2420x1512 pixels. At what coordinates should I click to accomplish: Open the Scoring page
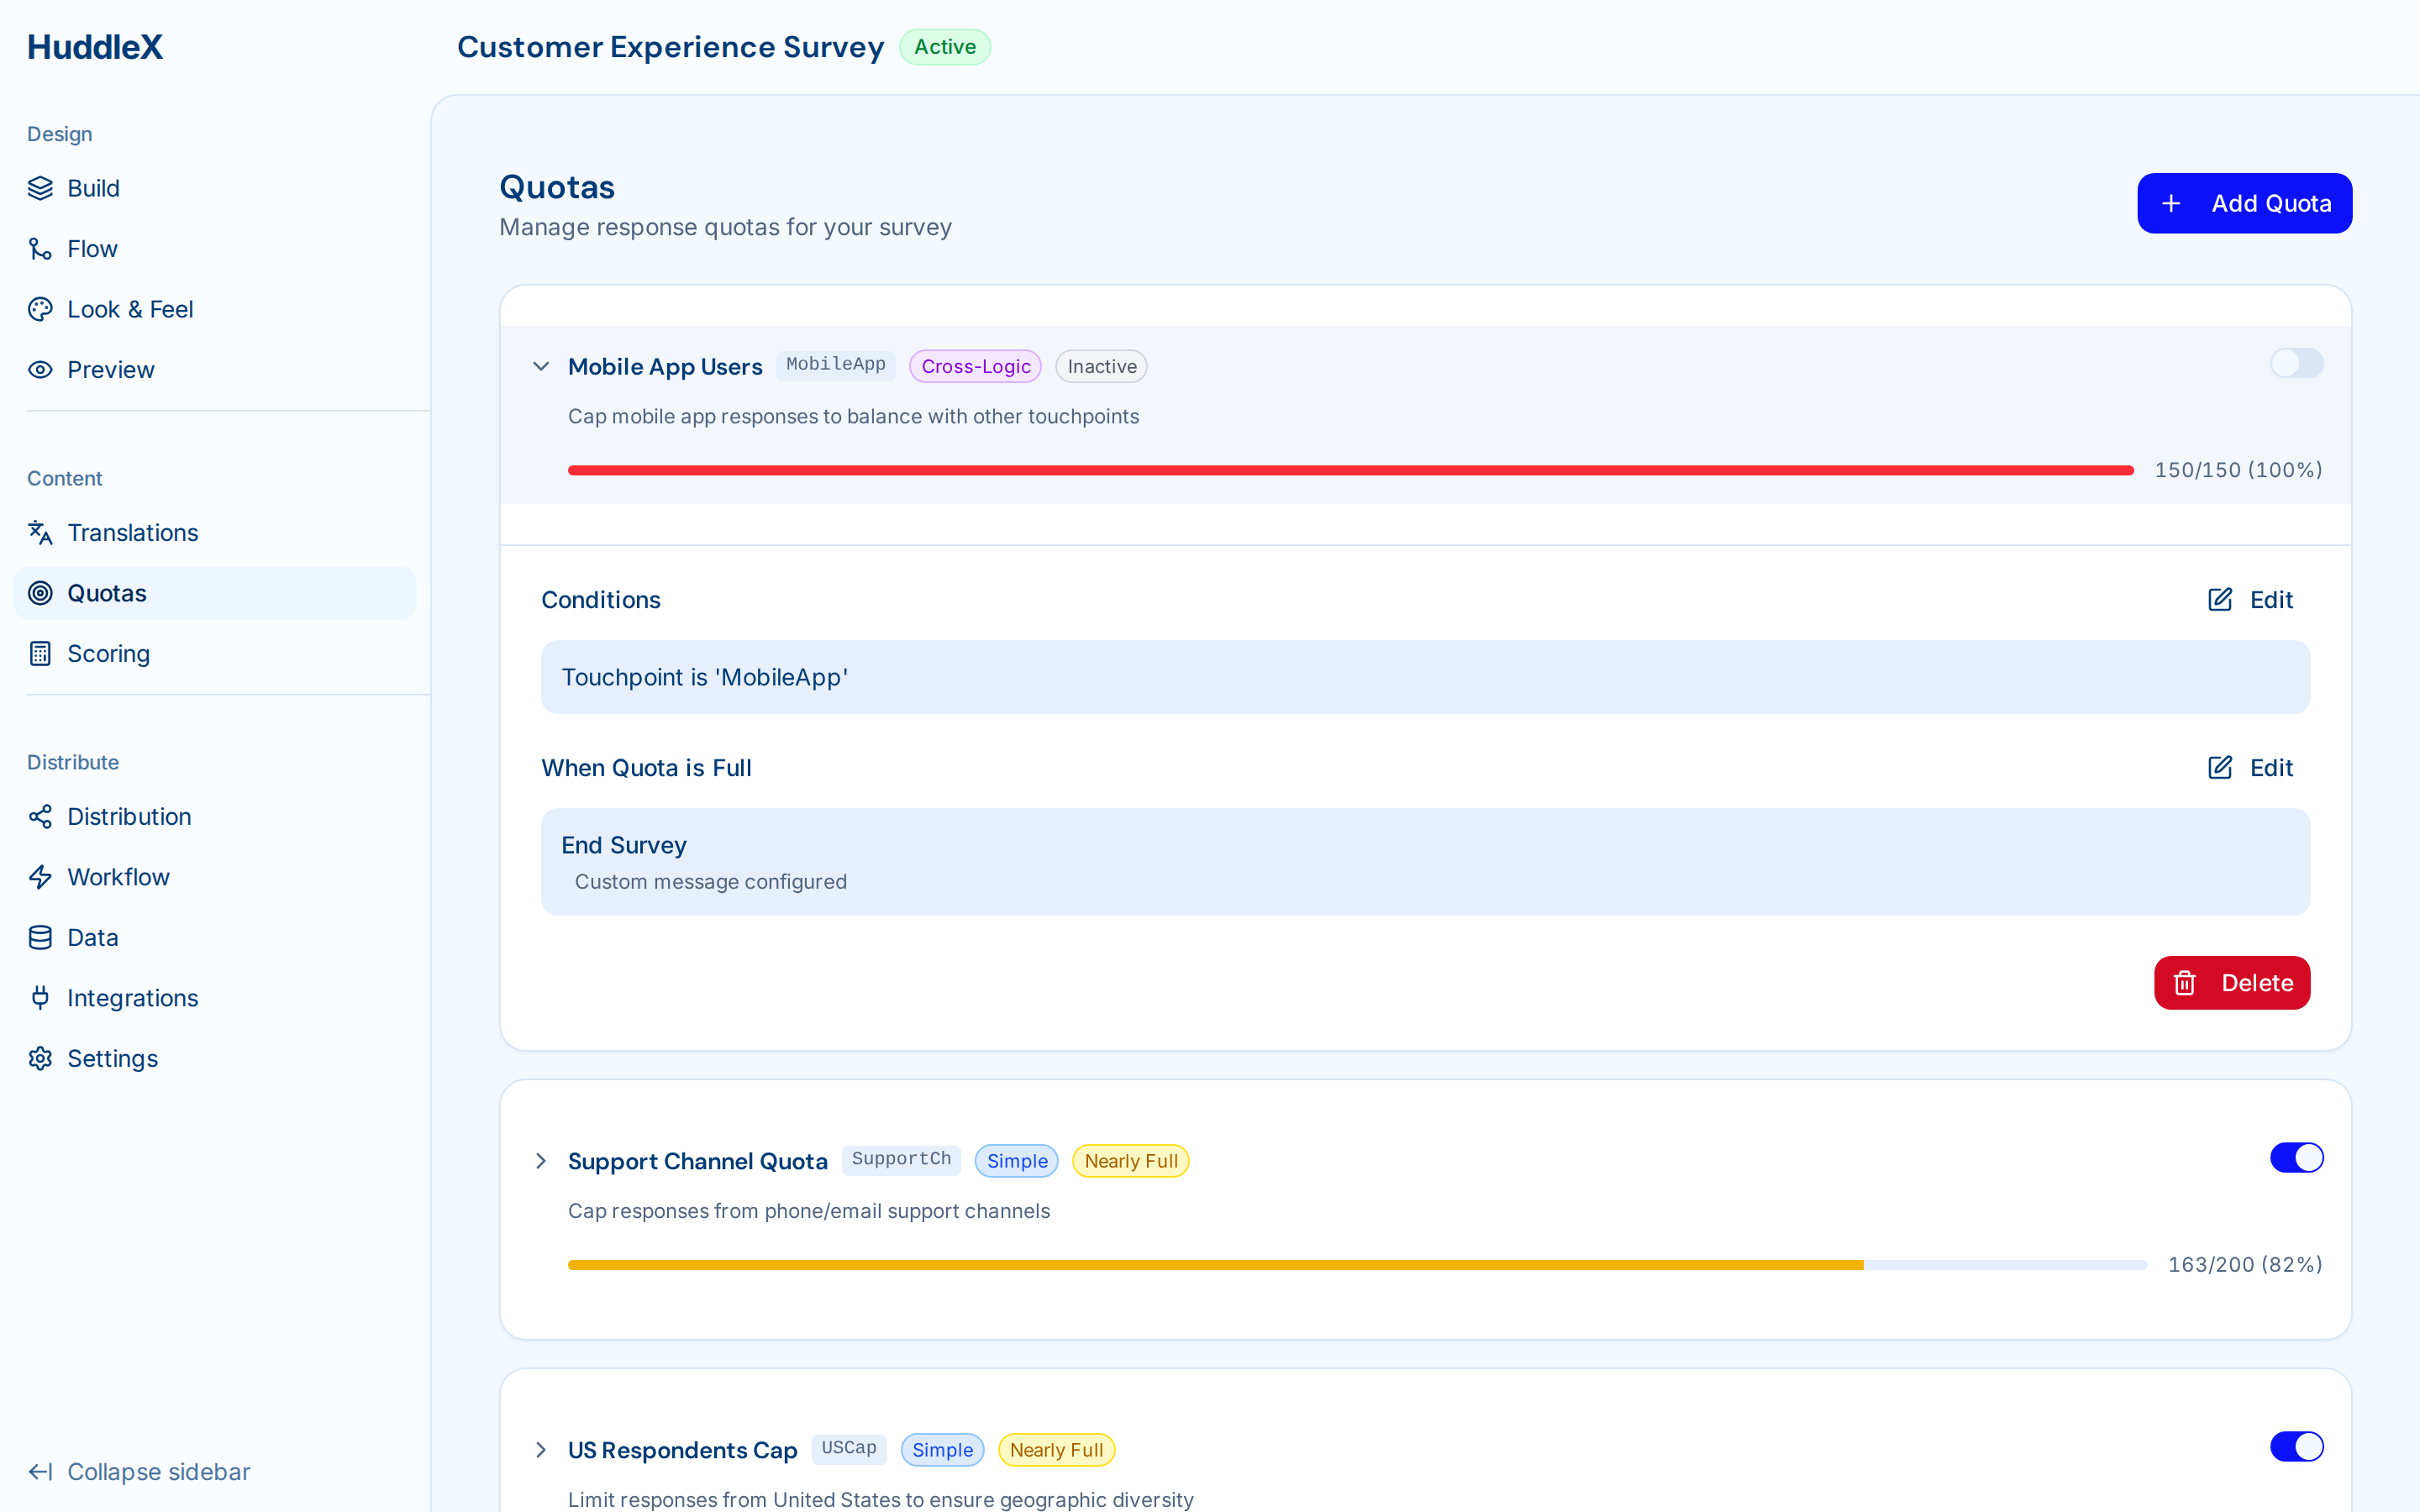click(x=215, y=654)
